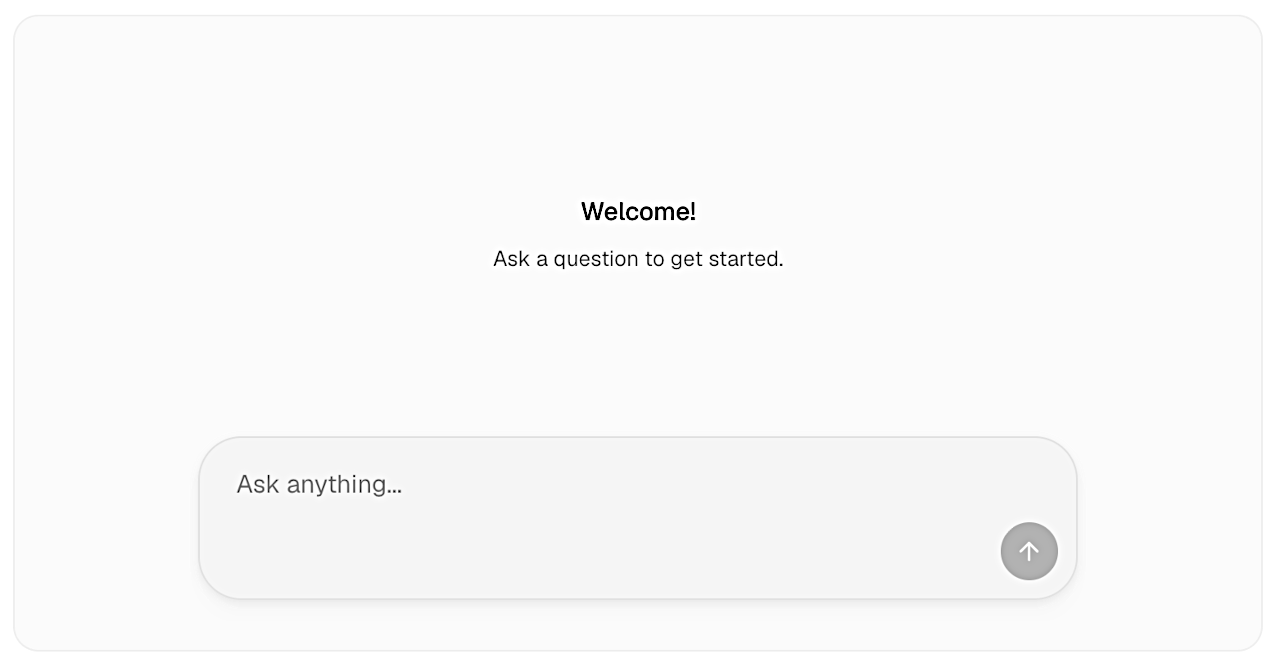Image resolution: width=1280 pixels, height=663 pixels.
Task: Click the get started instruction line
Action: [638, 259]
